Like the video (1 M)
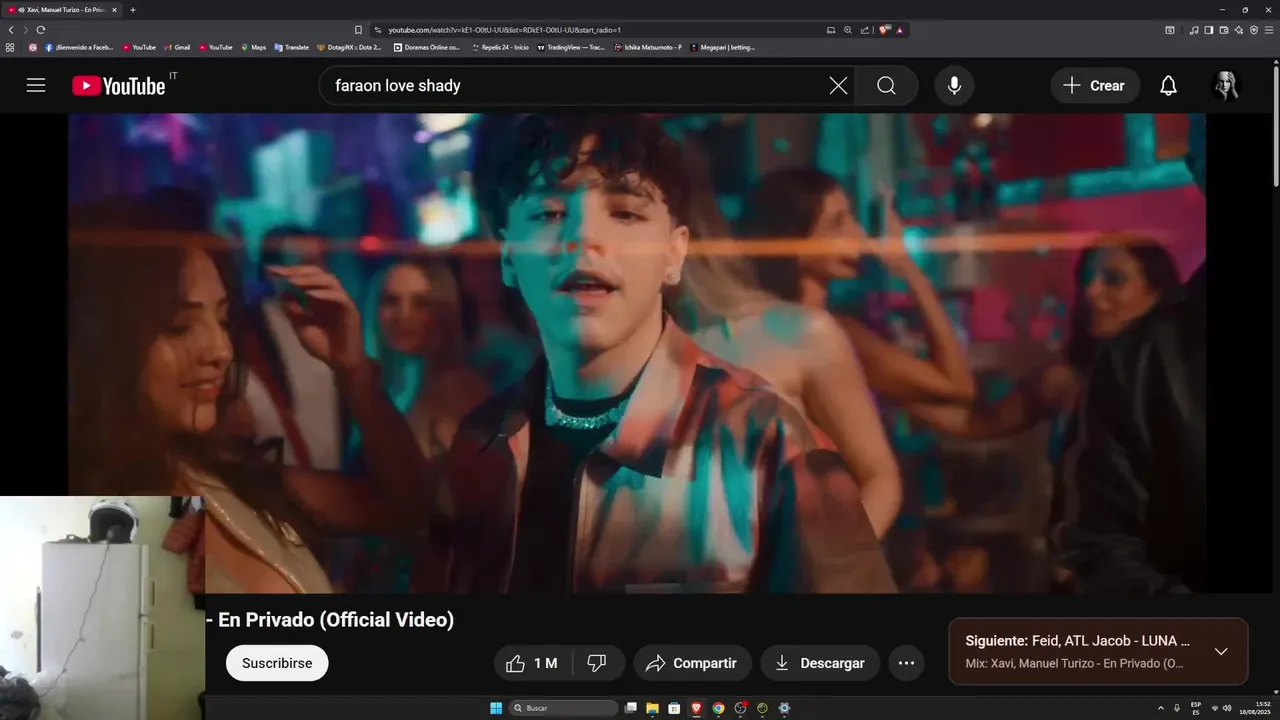 tap(532, 663)
